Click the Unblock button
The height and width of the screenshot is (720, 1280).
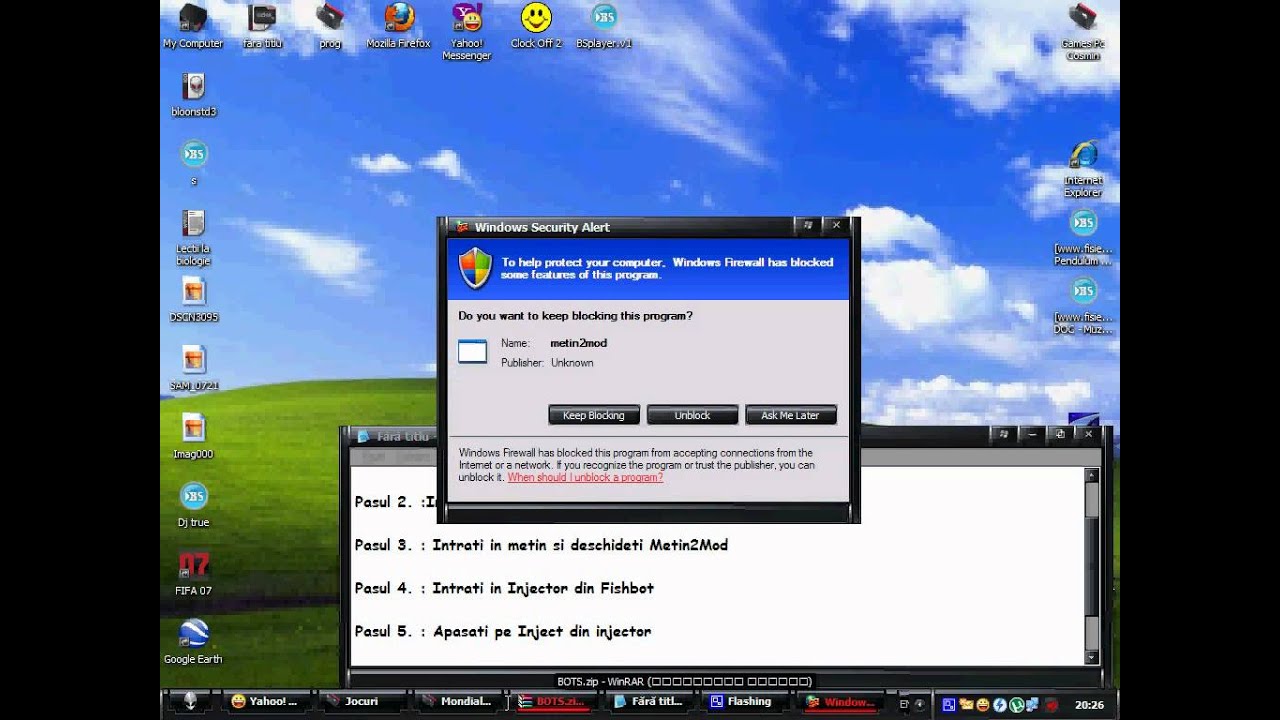[x=692, y=415]
